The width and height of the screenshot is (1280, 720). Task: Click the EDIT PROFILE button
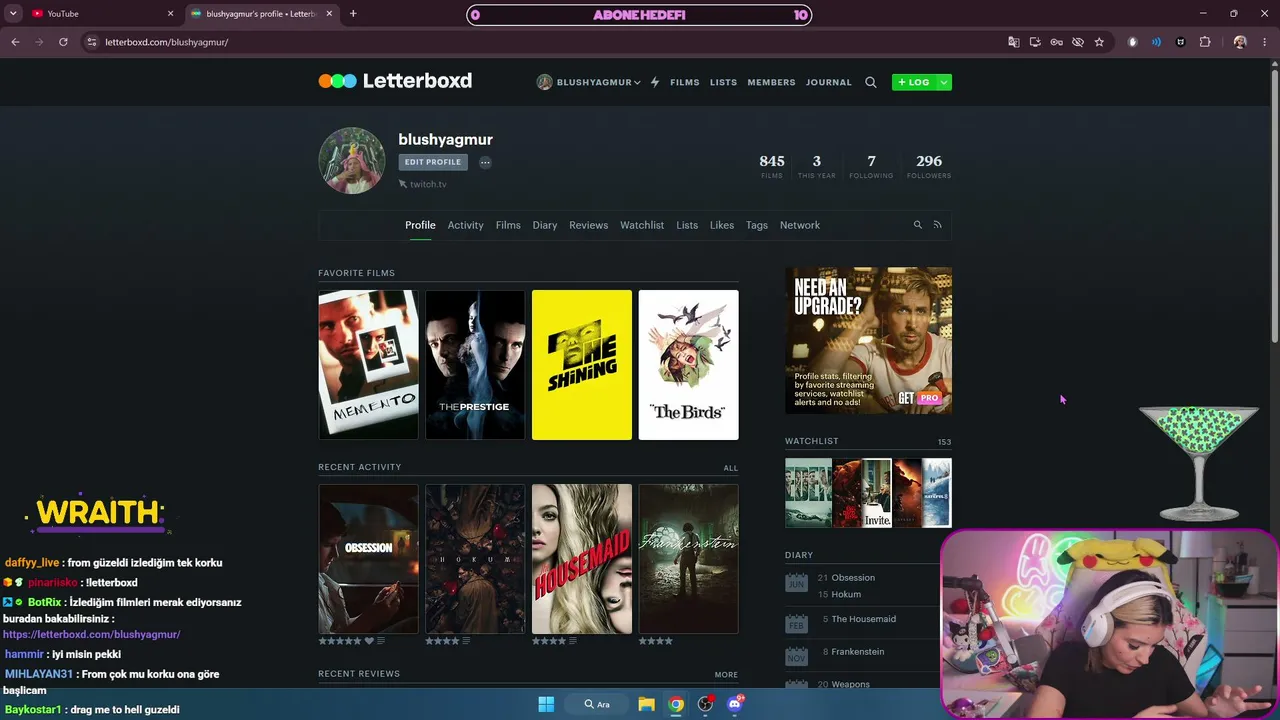pyautogui.click(x=433, y=162)
